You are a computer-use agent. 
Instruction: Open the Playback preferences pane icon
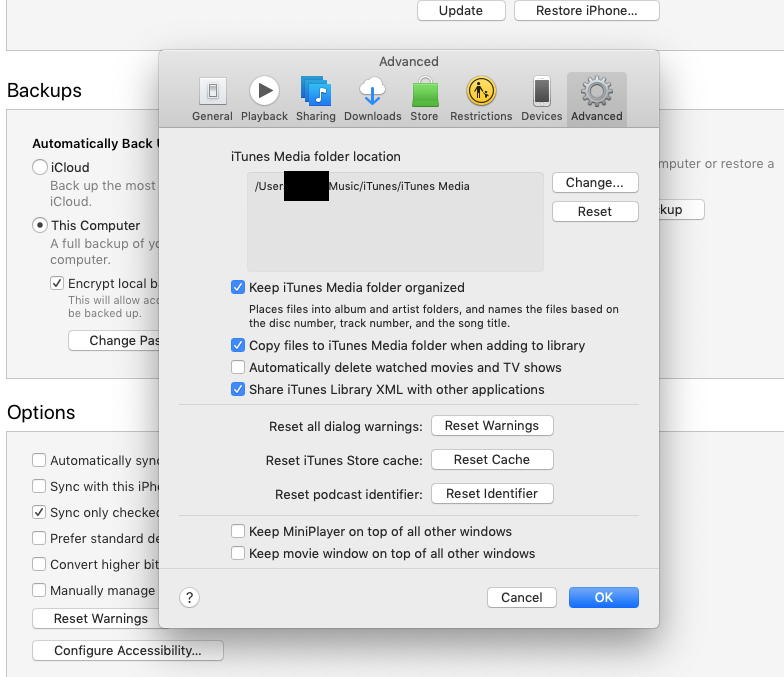pyautogui.click(x=264, y=91)
